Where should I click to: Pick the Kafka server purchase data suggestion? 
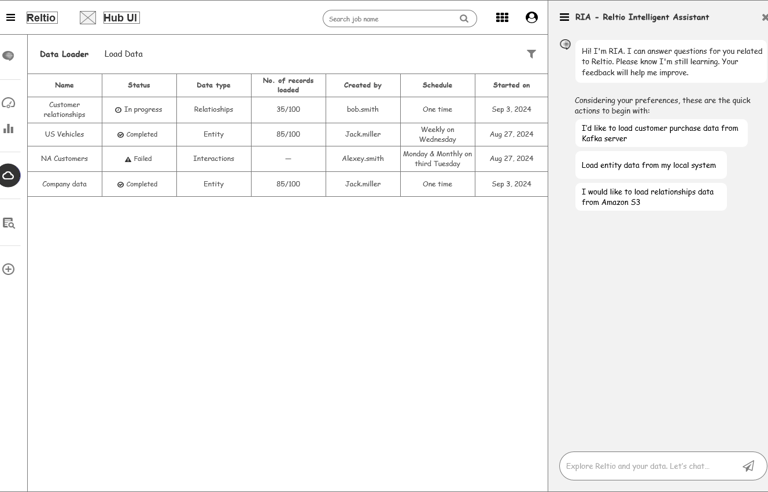(660, 133)
